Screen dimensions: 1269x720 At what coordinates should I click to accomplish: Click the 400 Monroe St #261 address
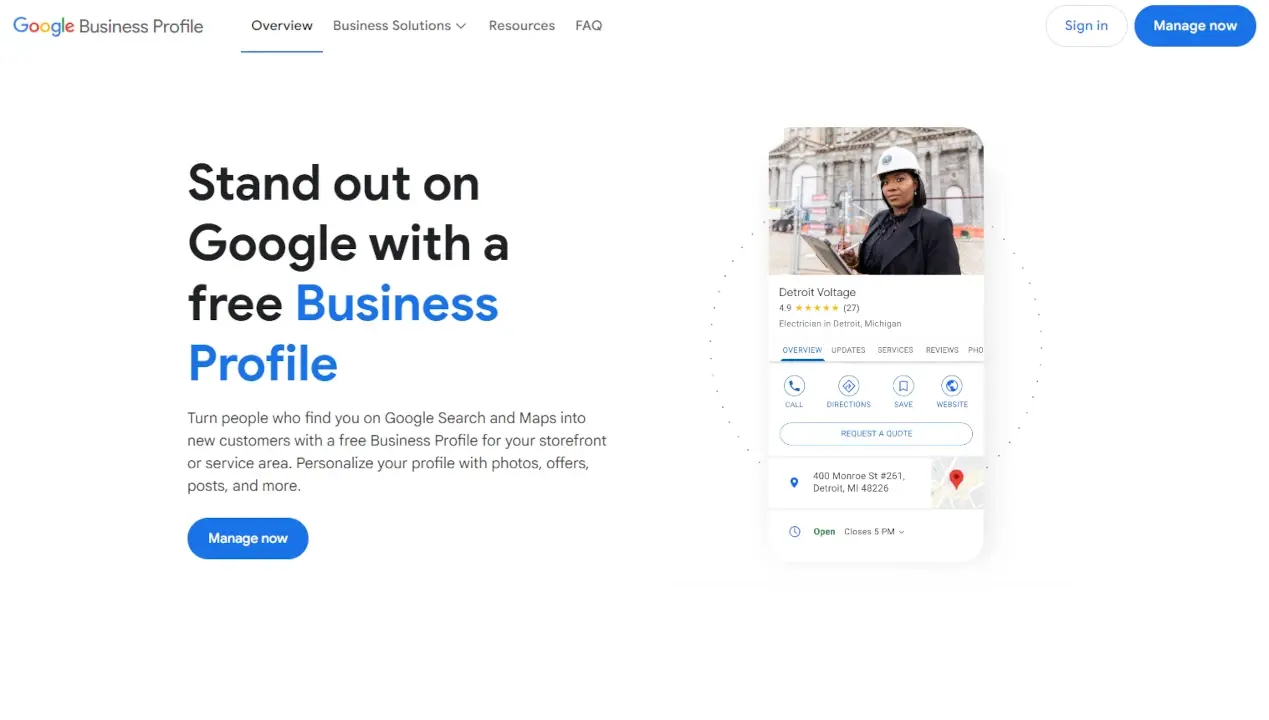point(858,482)
